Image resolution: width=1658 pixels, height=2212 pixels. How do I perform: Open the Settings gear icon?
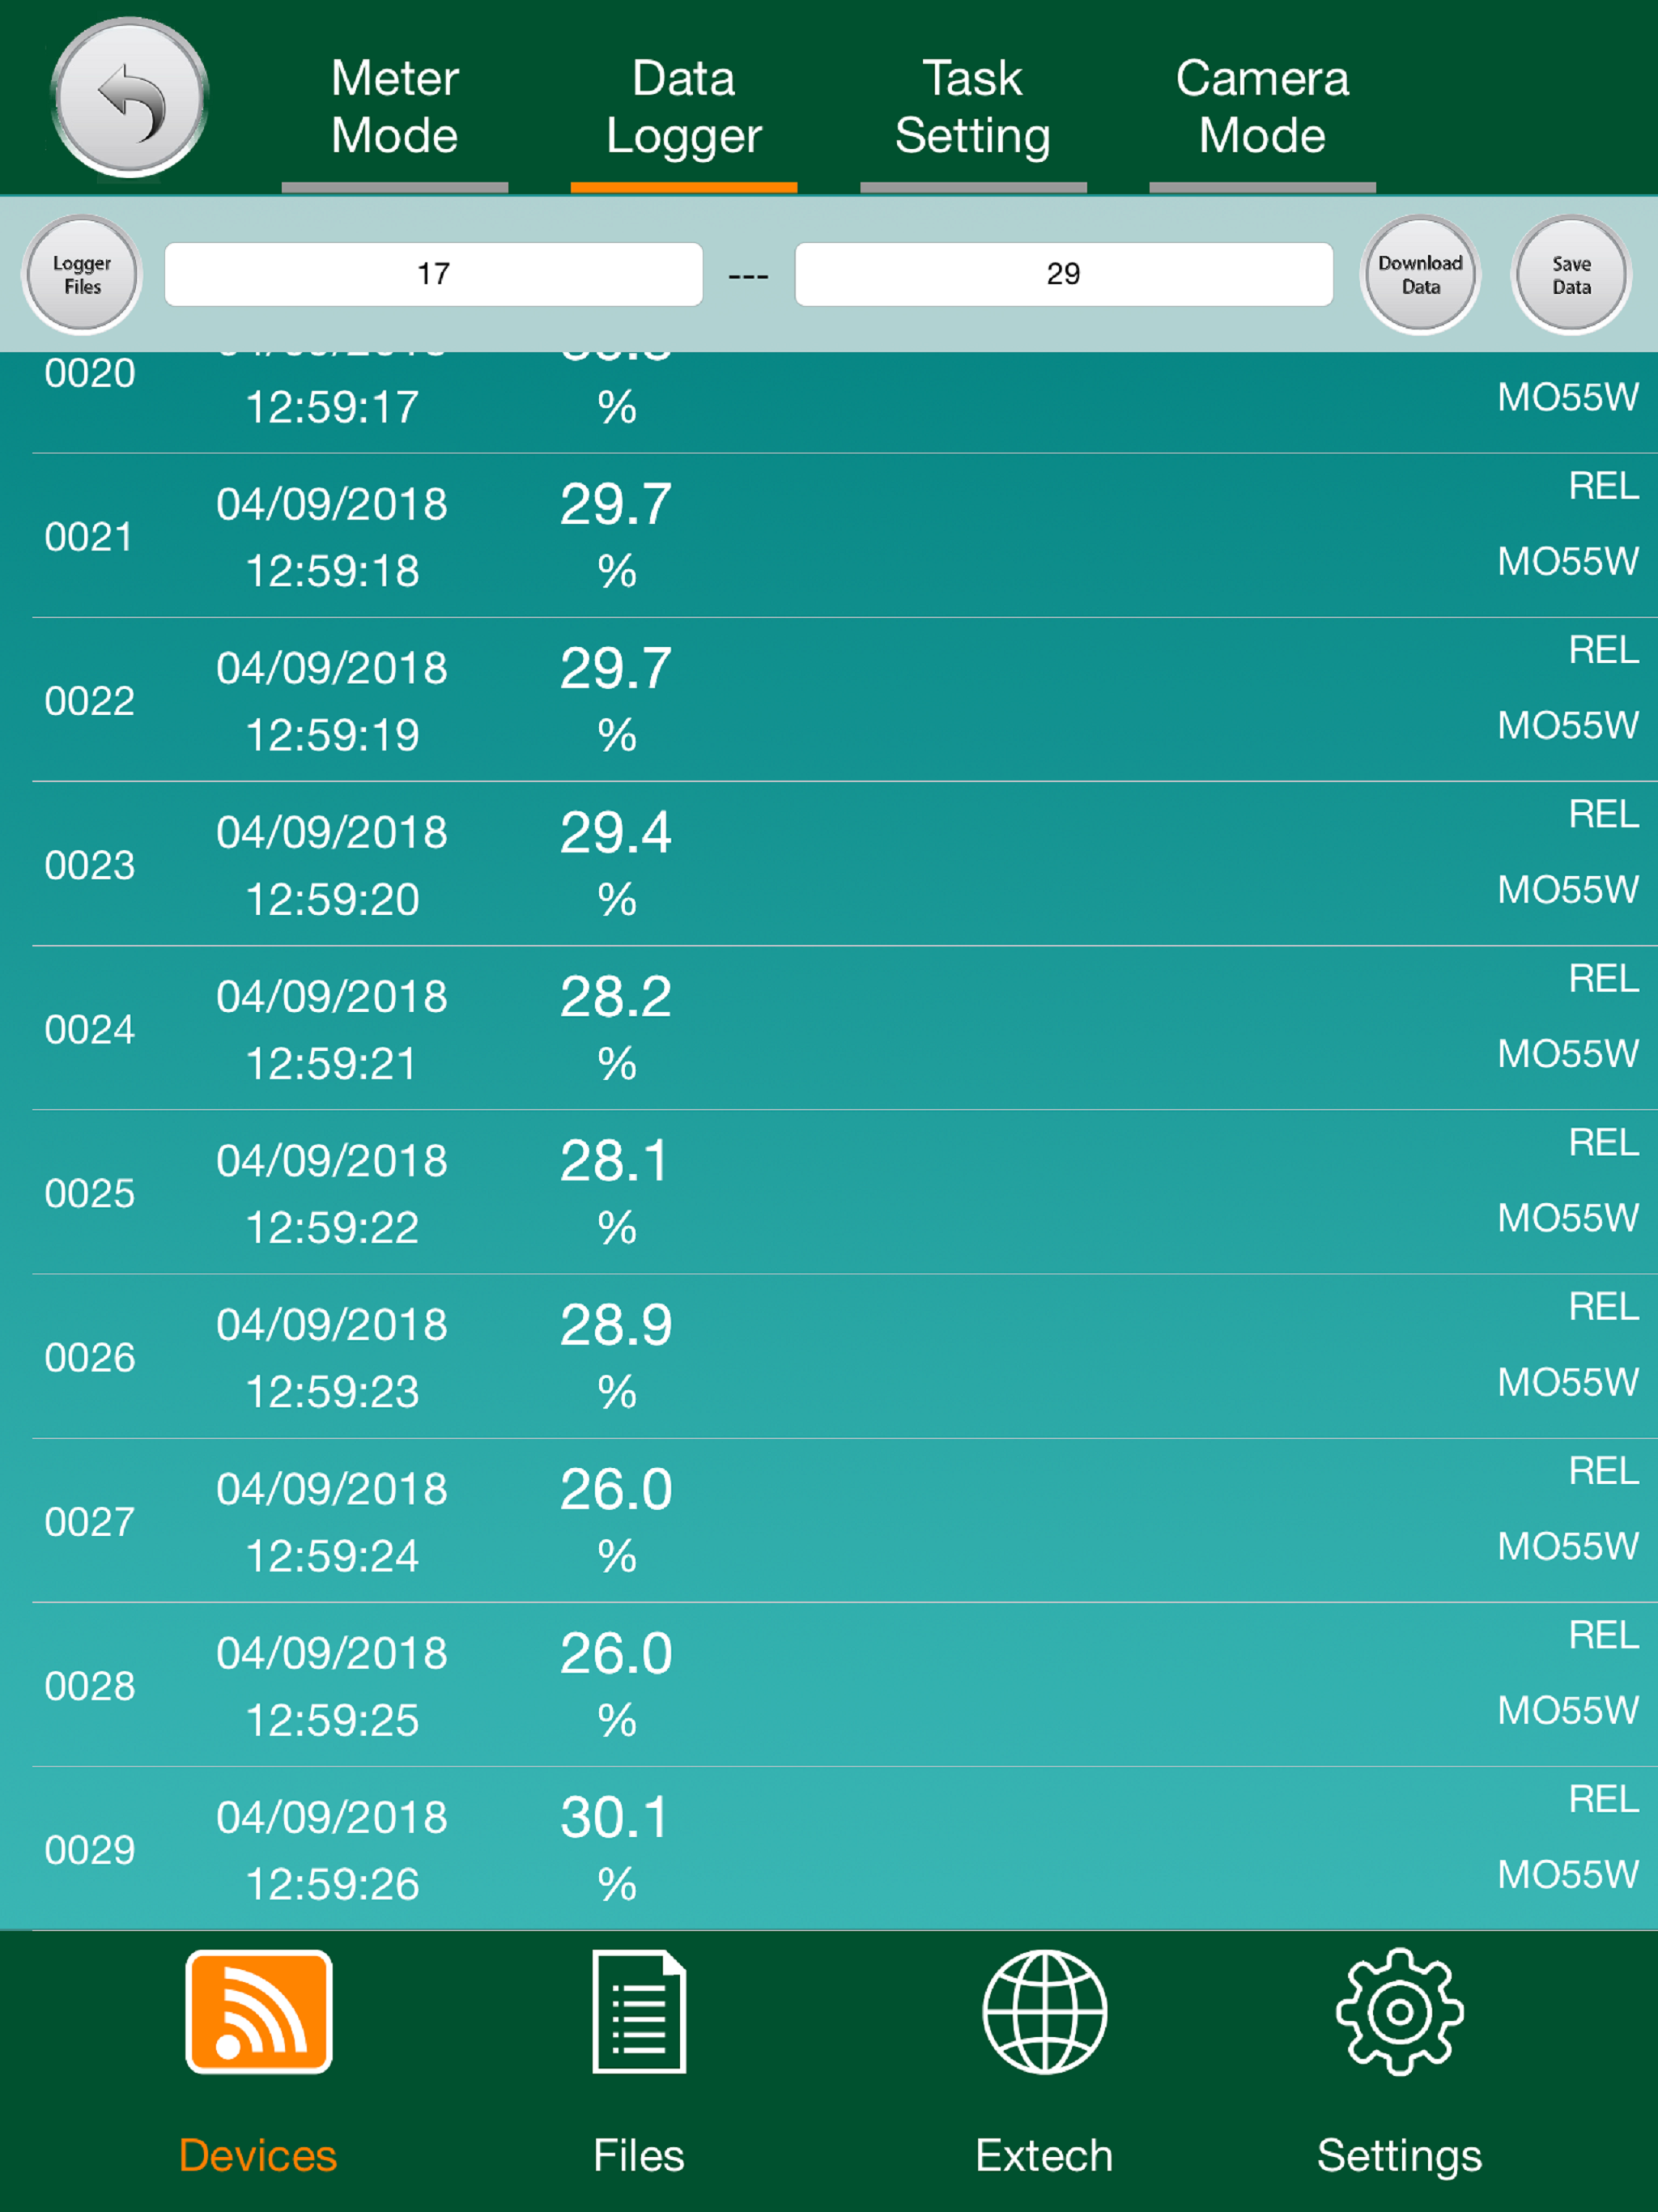[x=1399, y=2011]
